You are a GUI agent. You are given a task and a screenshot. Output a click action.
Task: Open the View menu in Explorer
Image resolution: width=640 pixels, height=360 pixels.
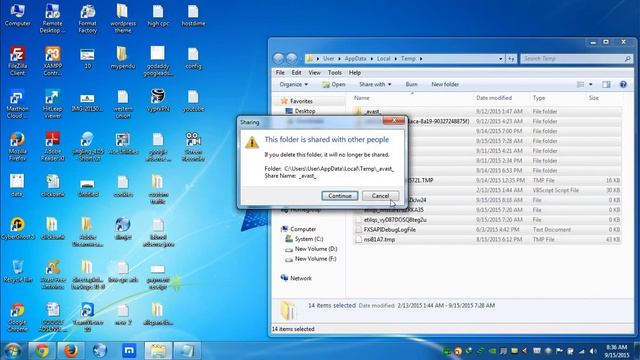pos(314,73)
